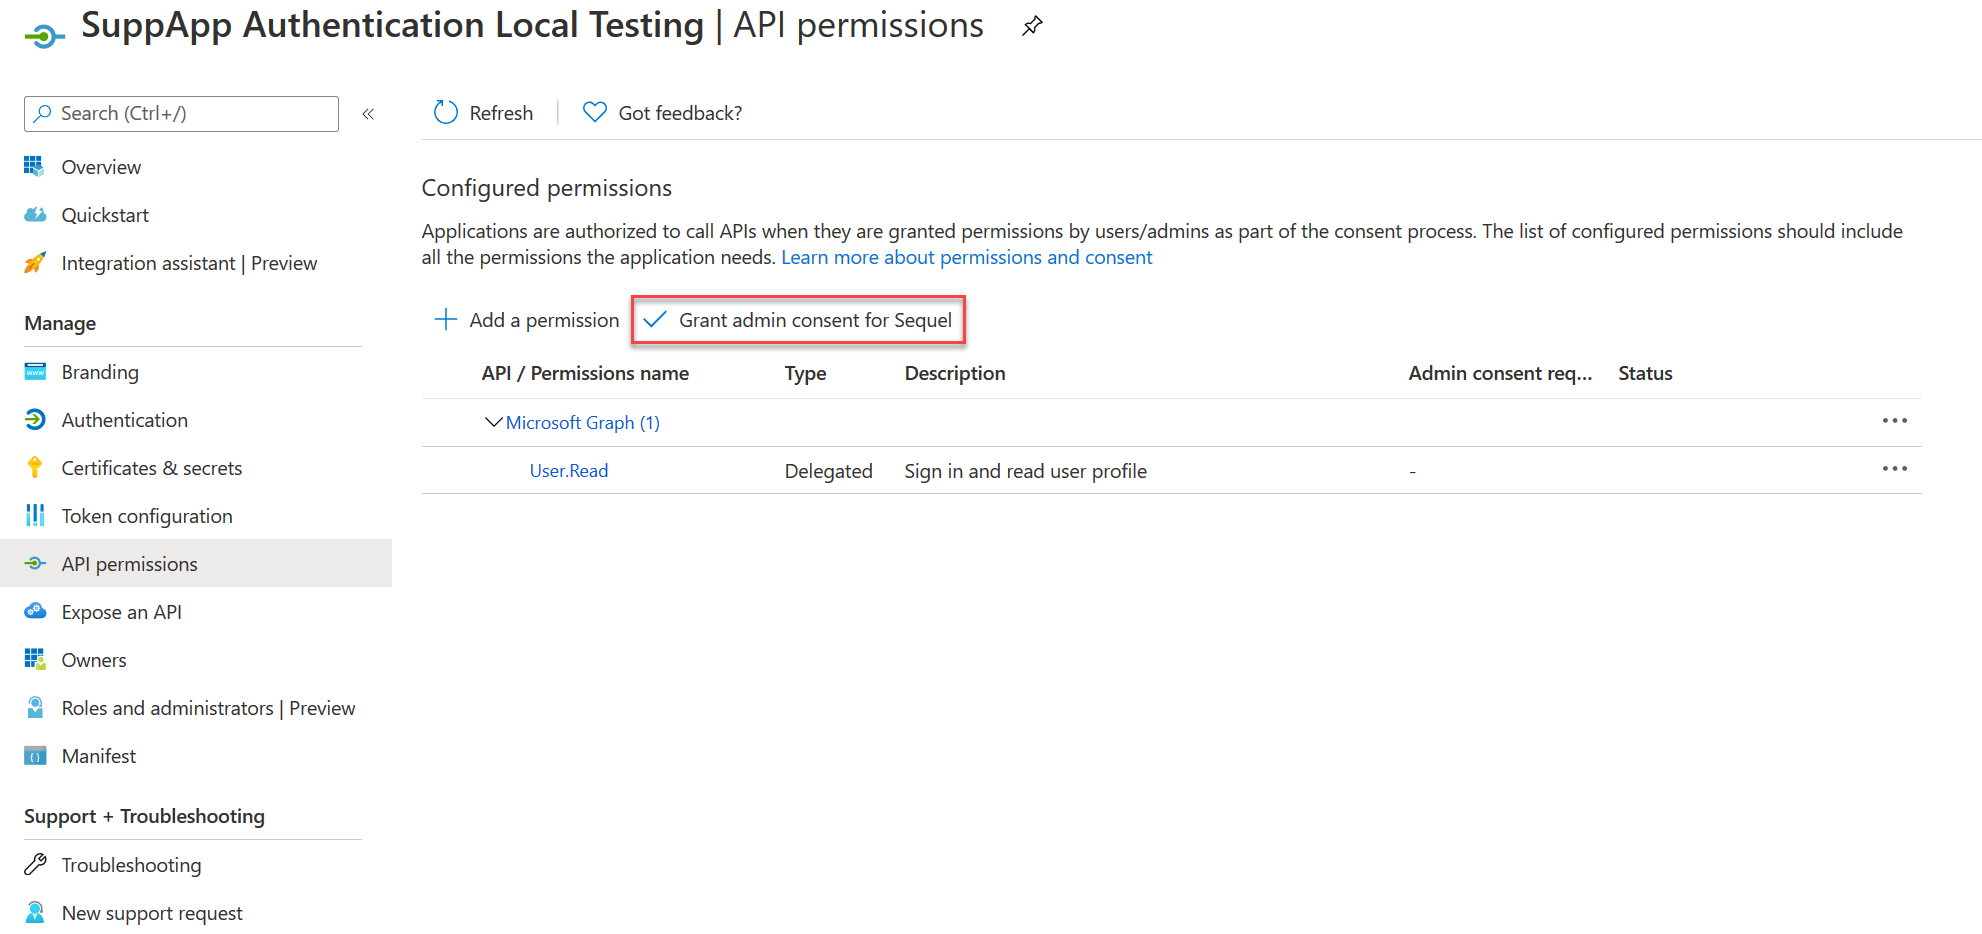This screenshot has width=1982, height=934.
Task: Navigate to Authentication
Action: pos(125,420)
